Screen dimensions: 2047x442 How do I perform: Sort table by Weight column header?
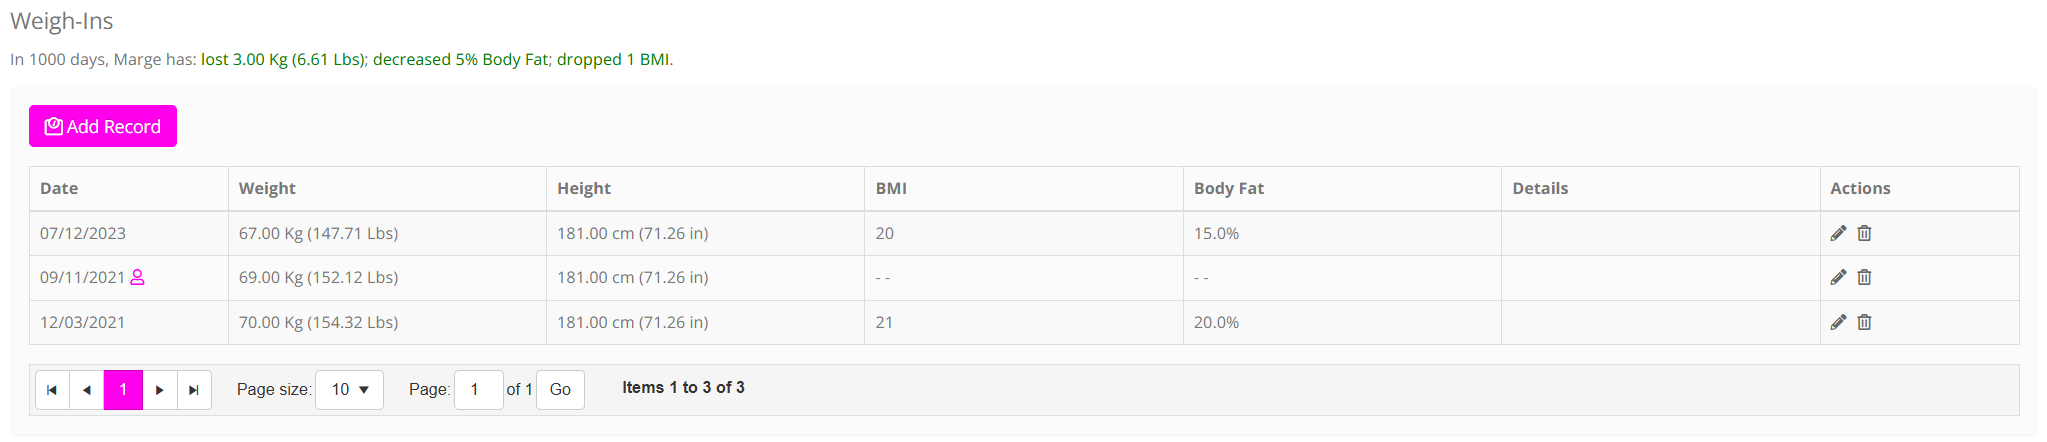click(267, 188)
